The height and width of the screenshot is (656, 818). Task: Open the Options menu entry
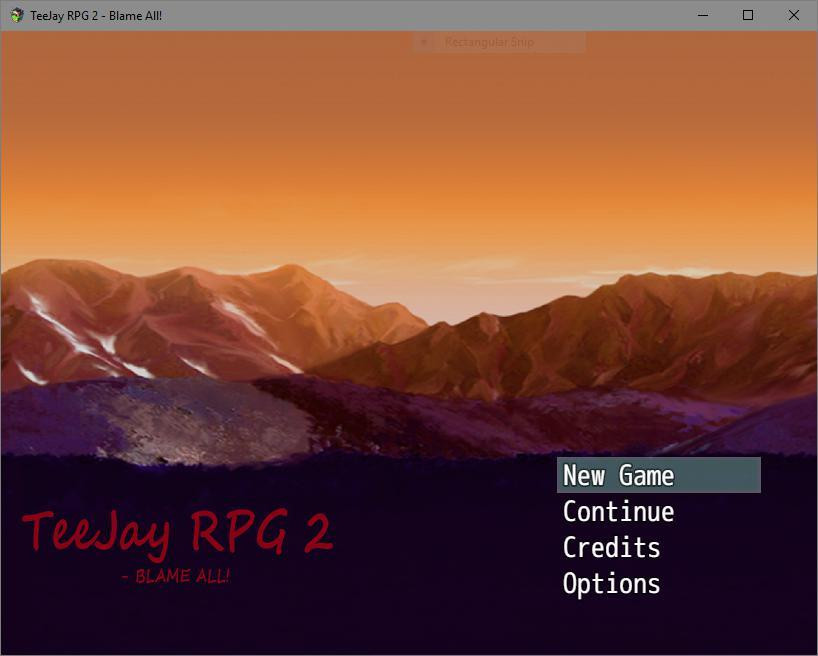(x=611, y=583)
